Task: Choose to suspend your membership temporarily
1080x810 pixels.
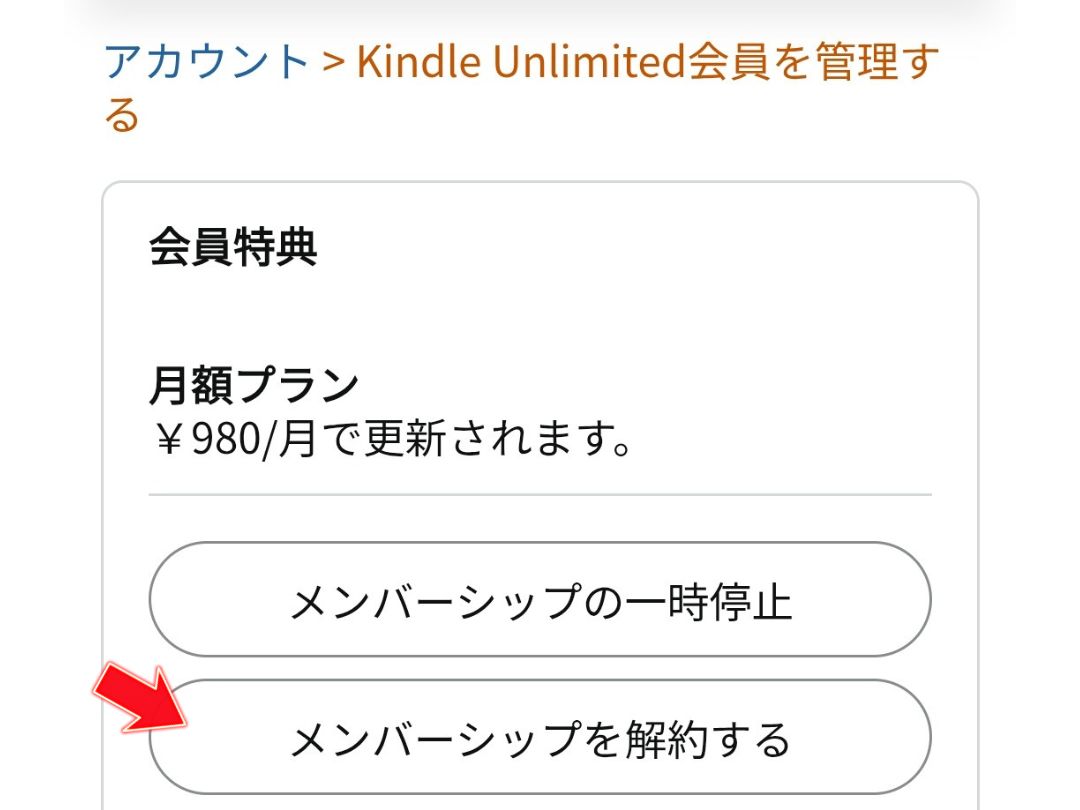Action: 540,598
